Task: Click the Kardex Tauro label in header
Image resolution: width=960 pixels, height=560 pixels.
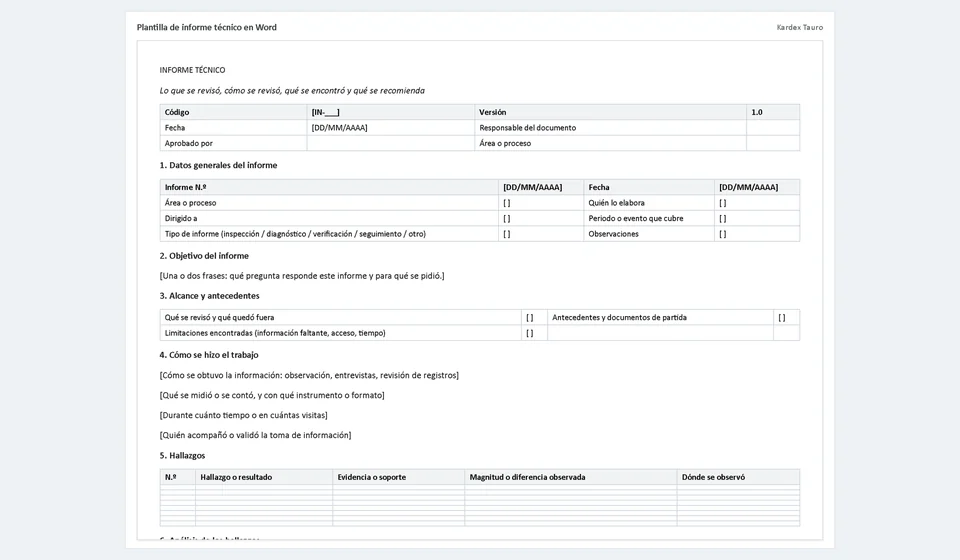Action: click(x=800, y=28)
